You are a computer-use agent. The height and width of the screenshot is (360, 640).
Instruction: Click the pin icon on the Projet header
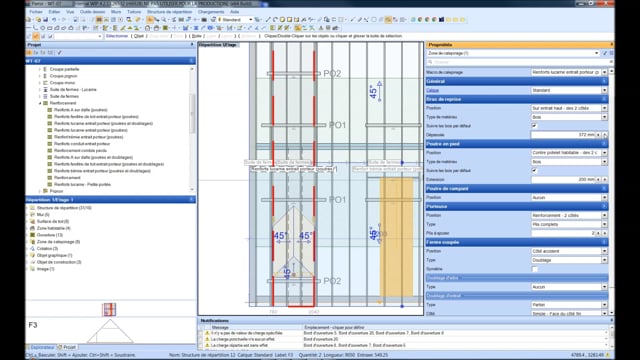tap(192, 44)
